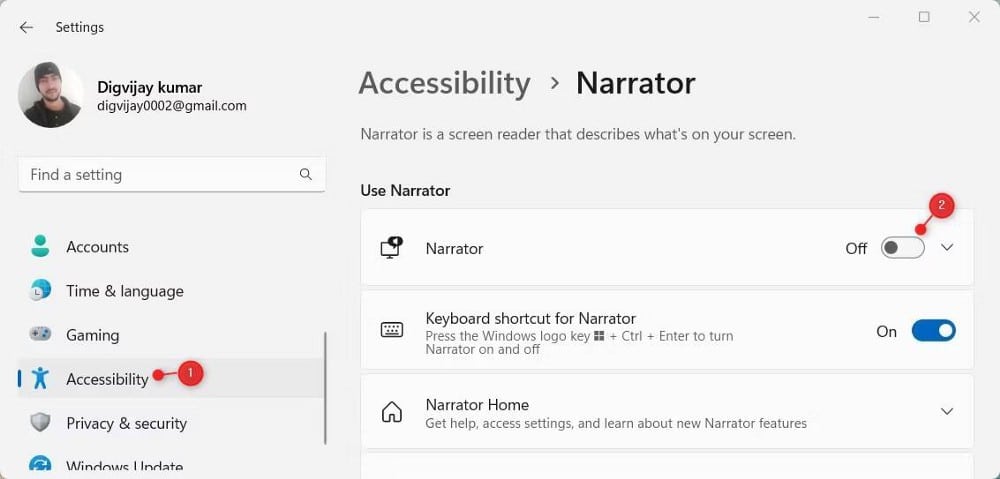Expand the Narrator options chevron
The image size is (1000, 479).
[x=947, y=248]
